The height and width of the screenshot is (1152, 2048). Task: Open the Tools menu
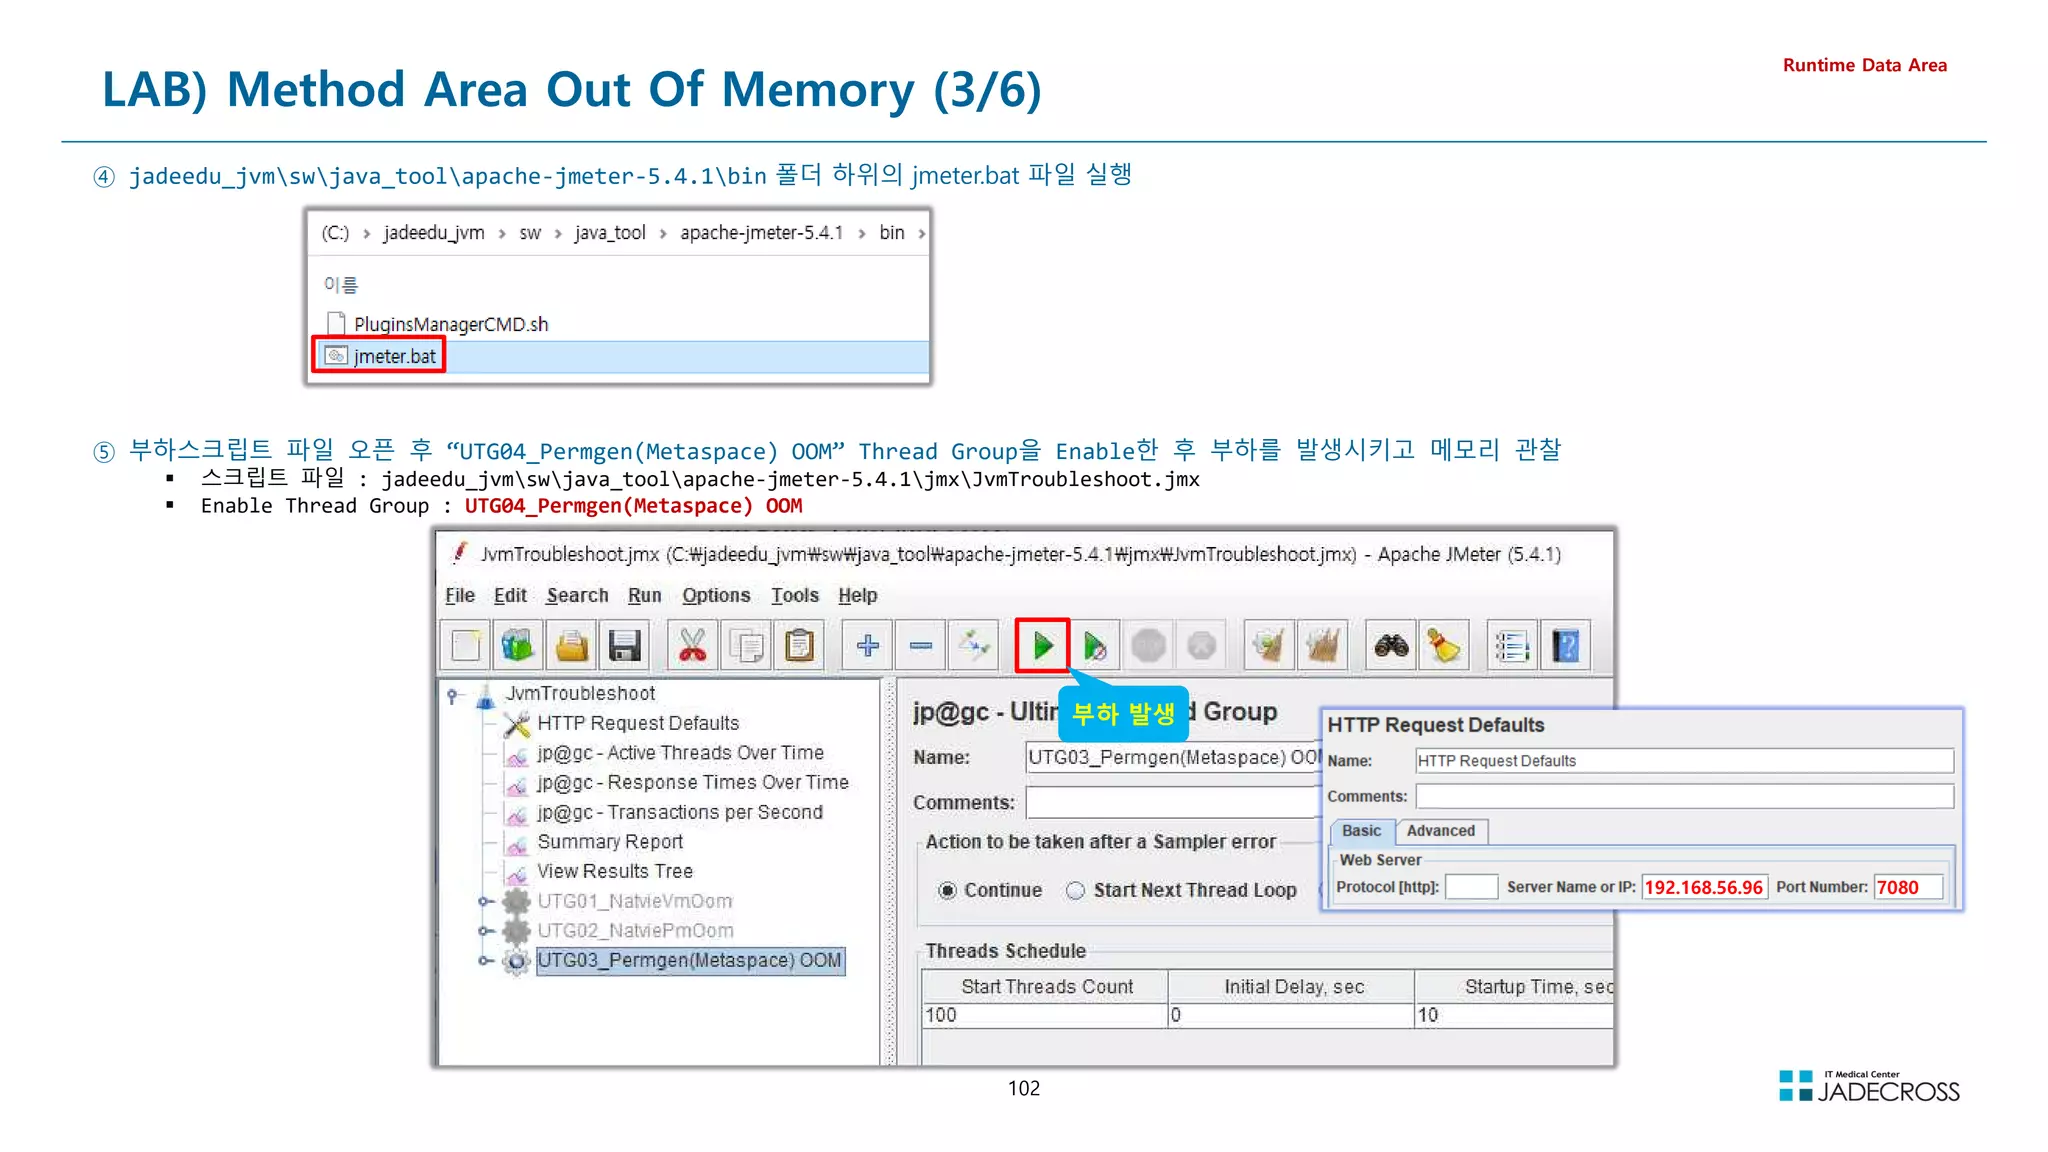tap(795, 595)
